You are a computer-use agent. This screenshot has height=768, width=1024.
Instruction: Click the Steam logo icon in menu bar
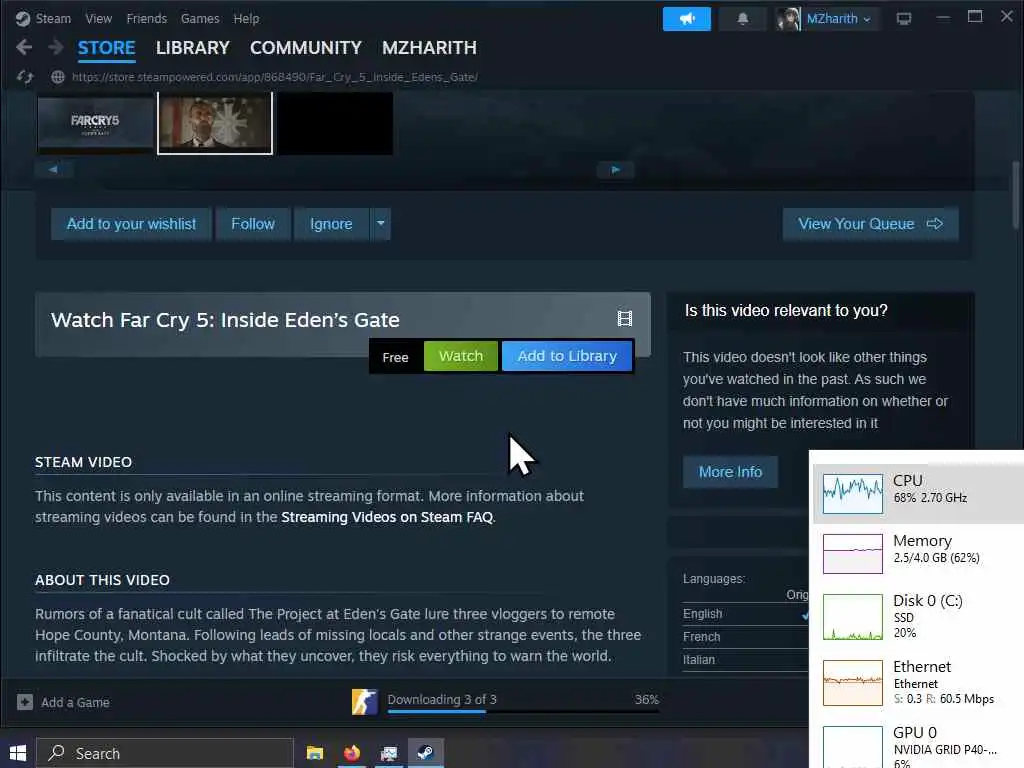[x=23, y=18]
